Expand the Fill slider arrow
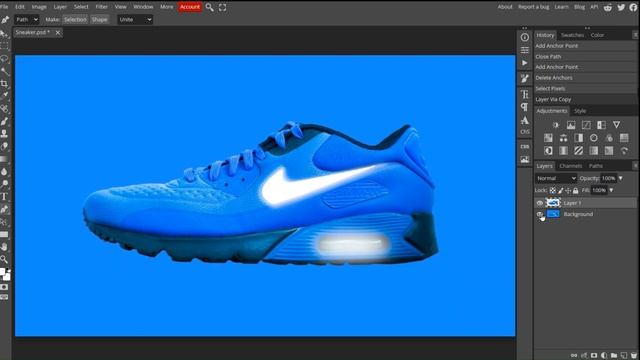Image resolution: width=640 pixels, height=360 pixels. pyautogui.click(x=611, y=190)
